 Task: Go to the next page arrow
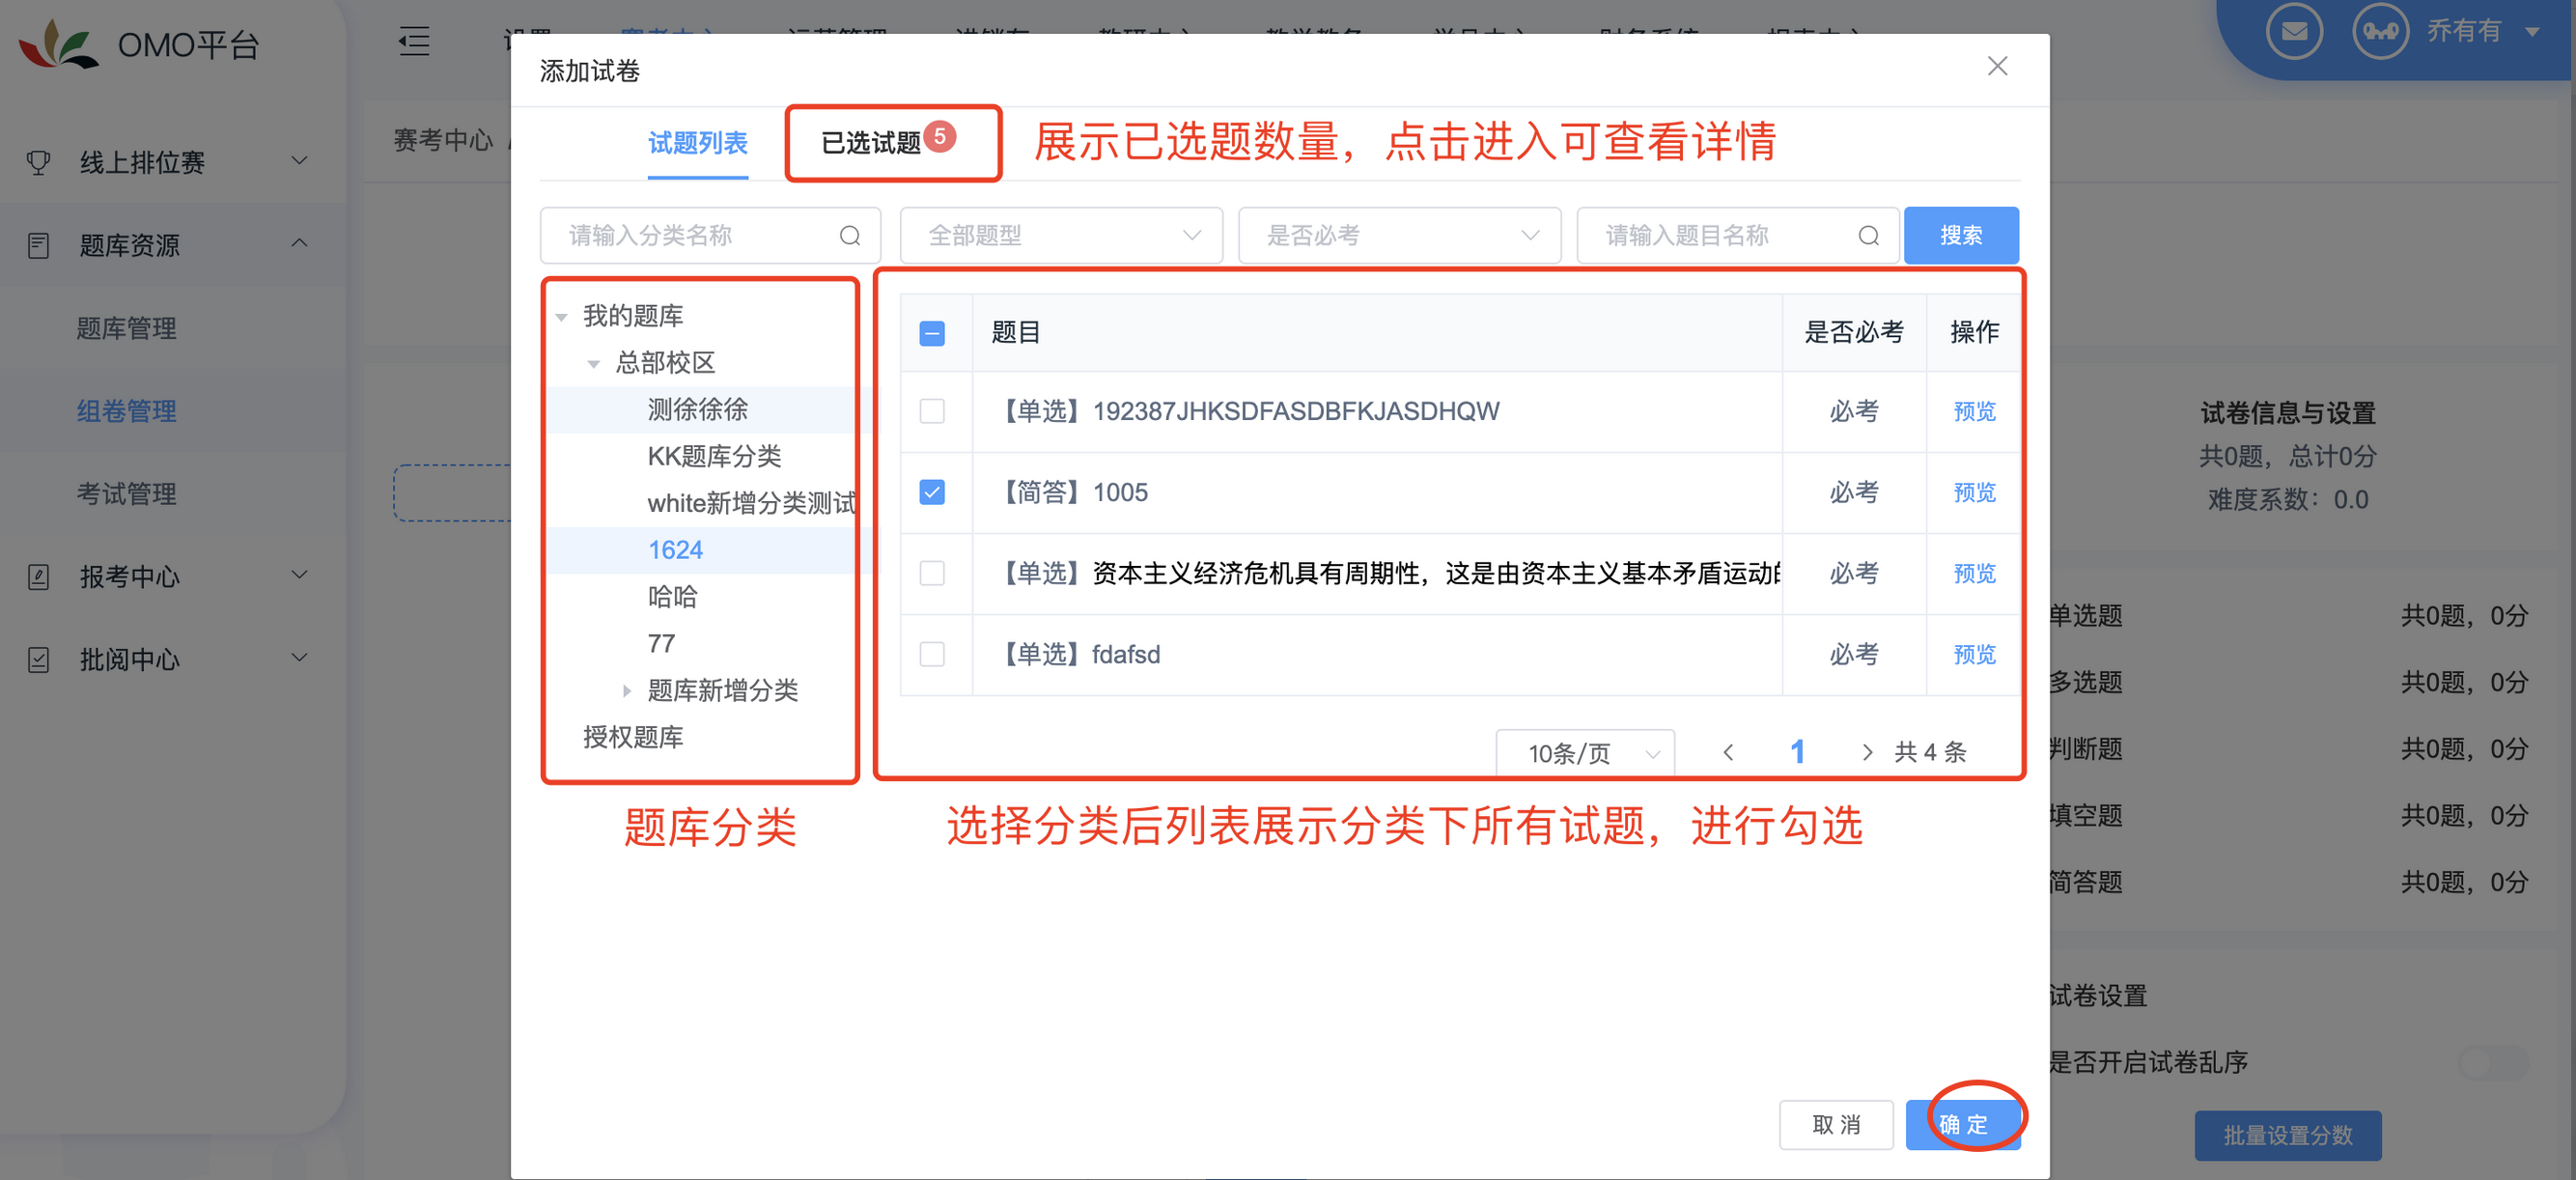(1866, 752)
